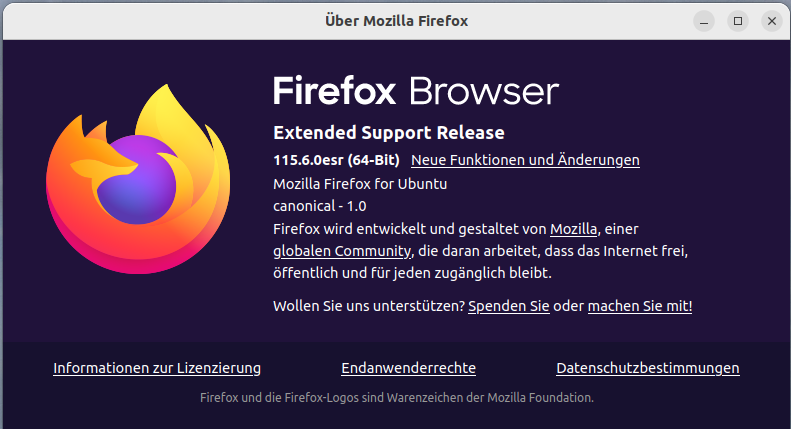View the Endanwenderrechte page
The width and height of the screenshot is (791, 429).
point(408,368)
